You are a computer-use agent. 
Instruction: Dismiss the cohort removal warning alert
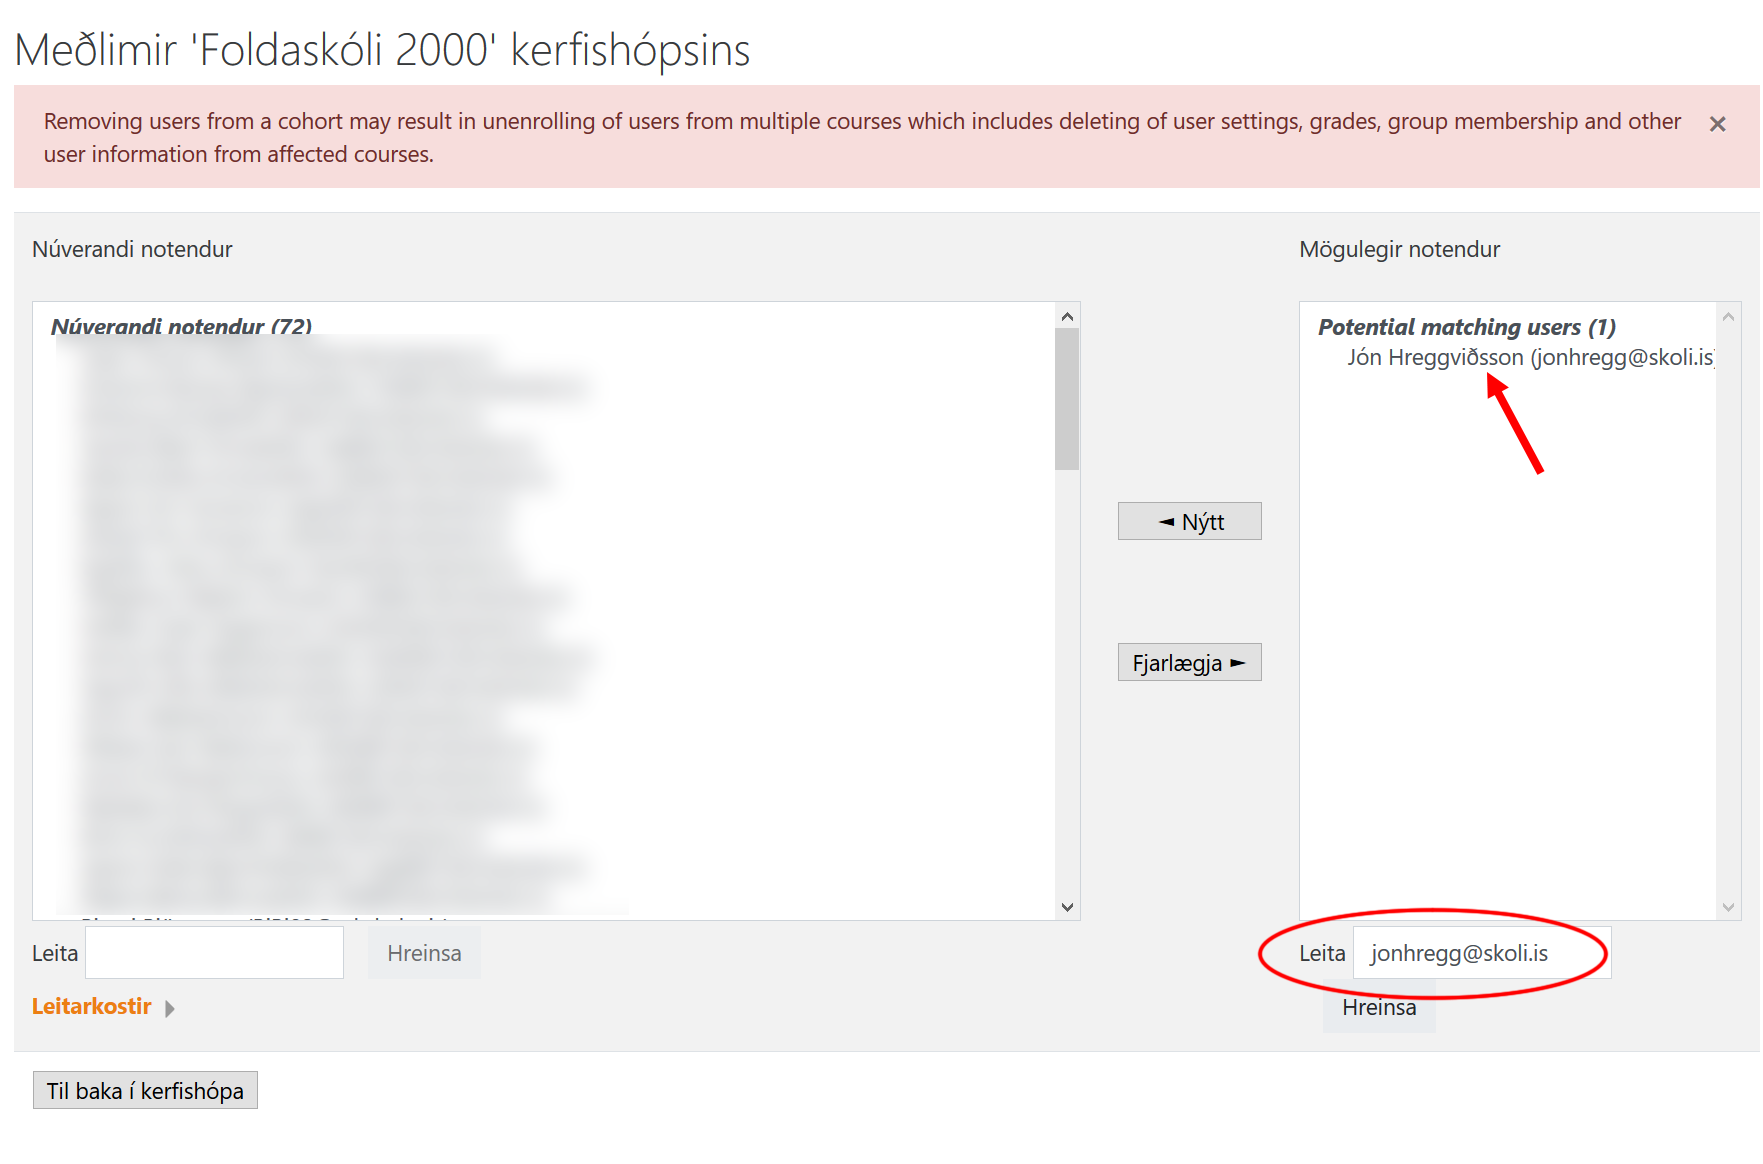click(1717, 124)
